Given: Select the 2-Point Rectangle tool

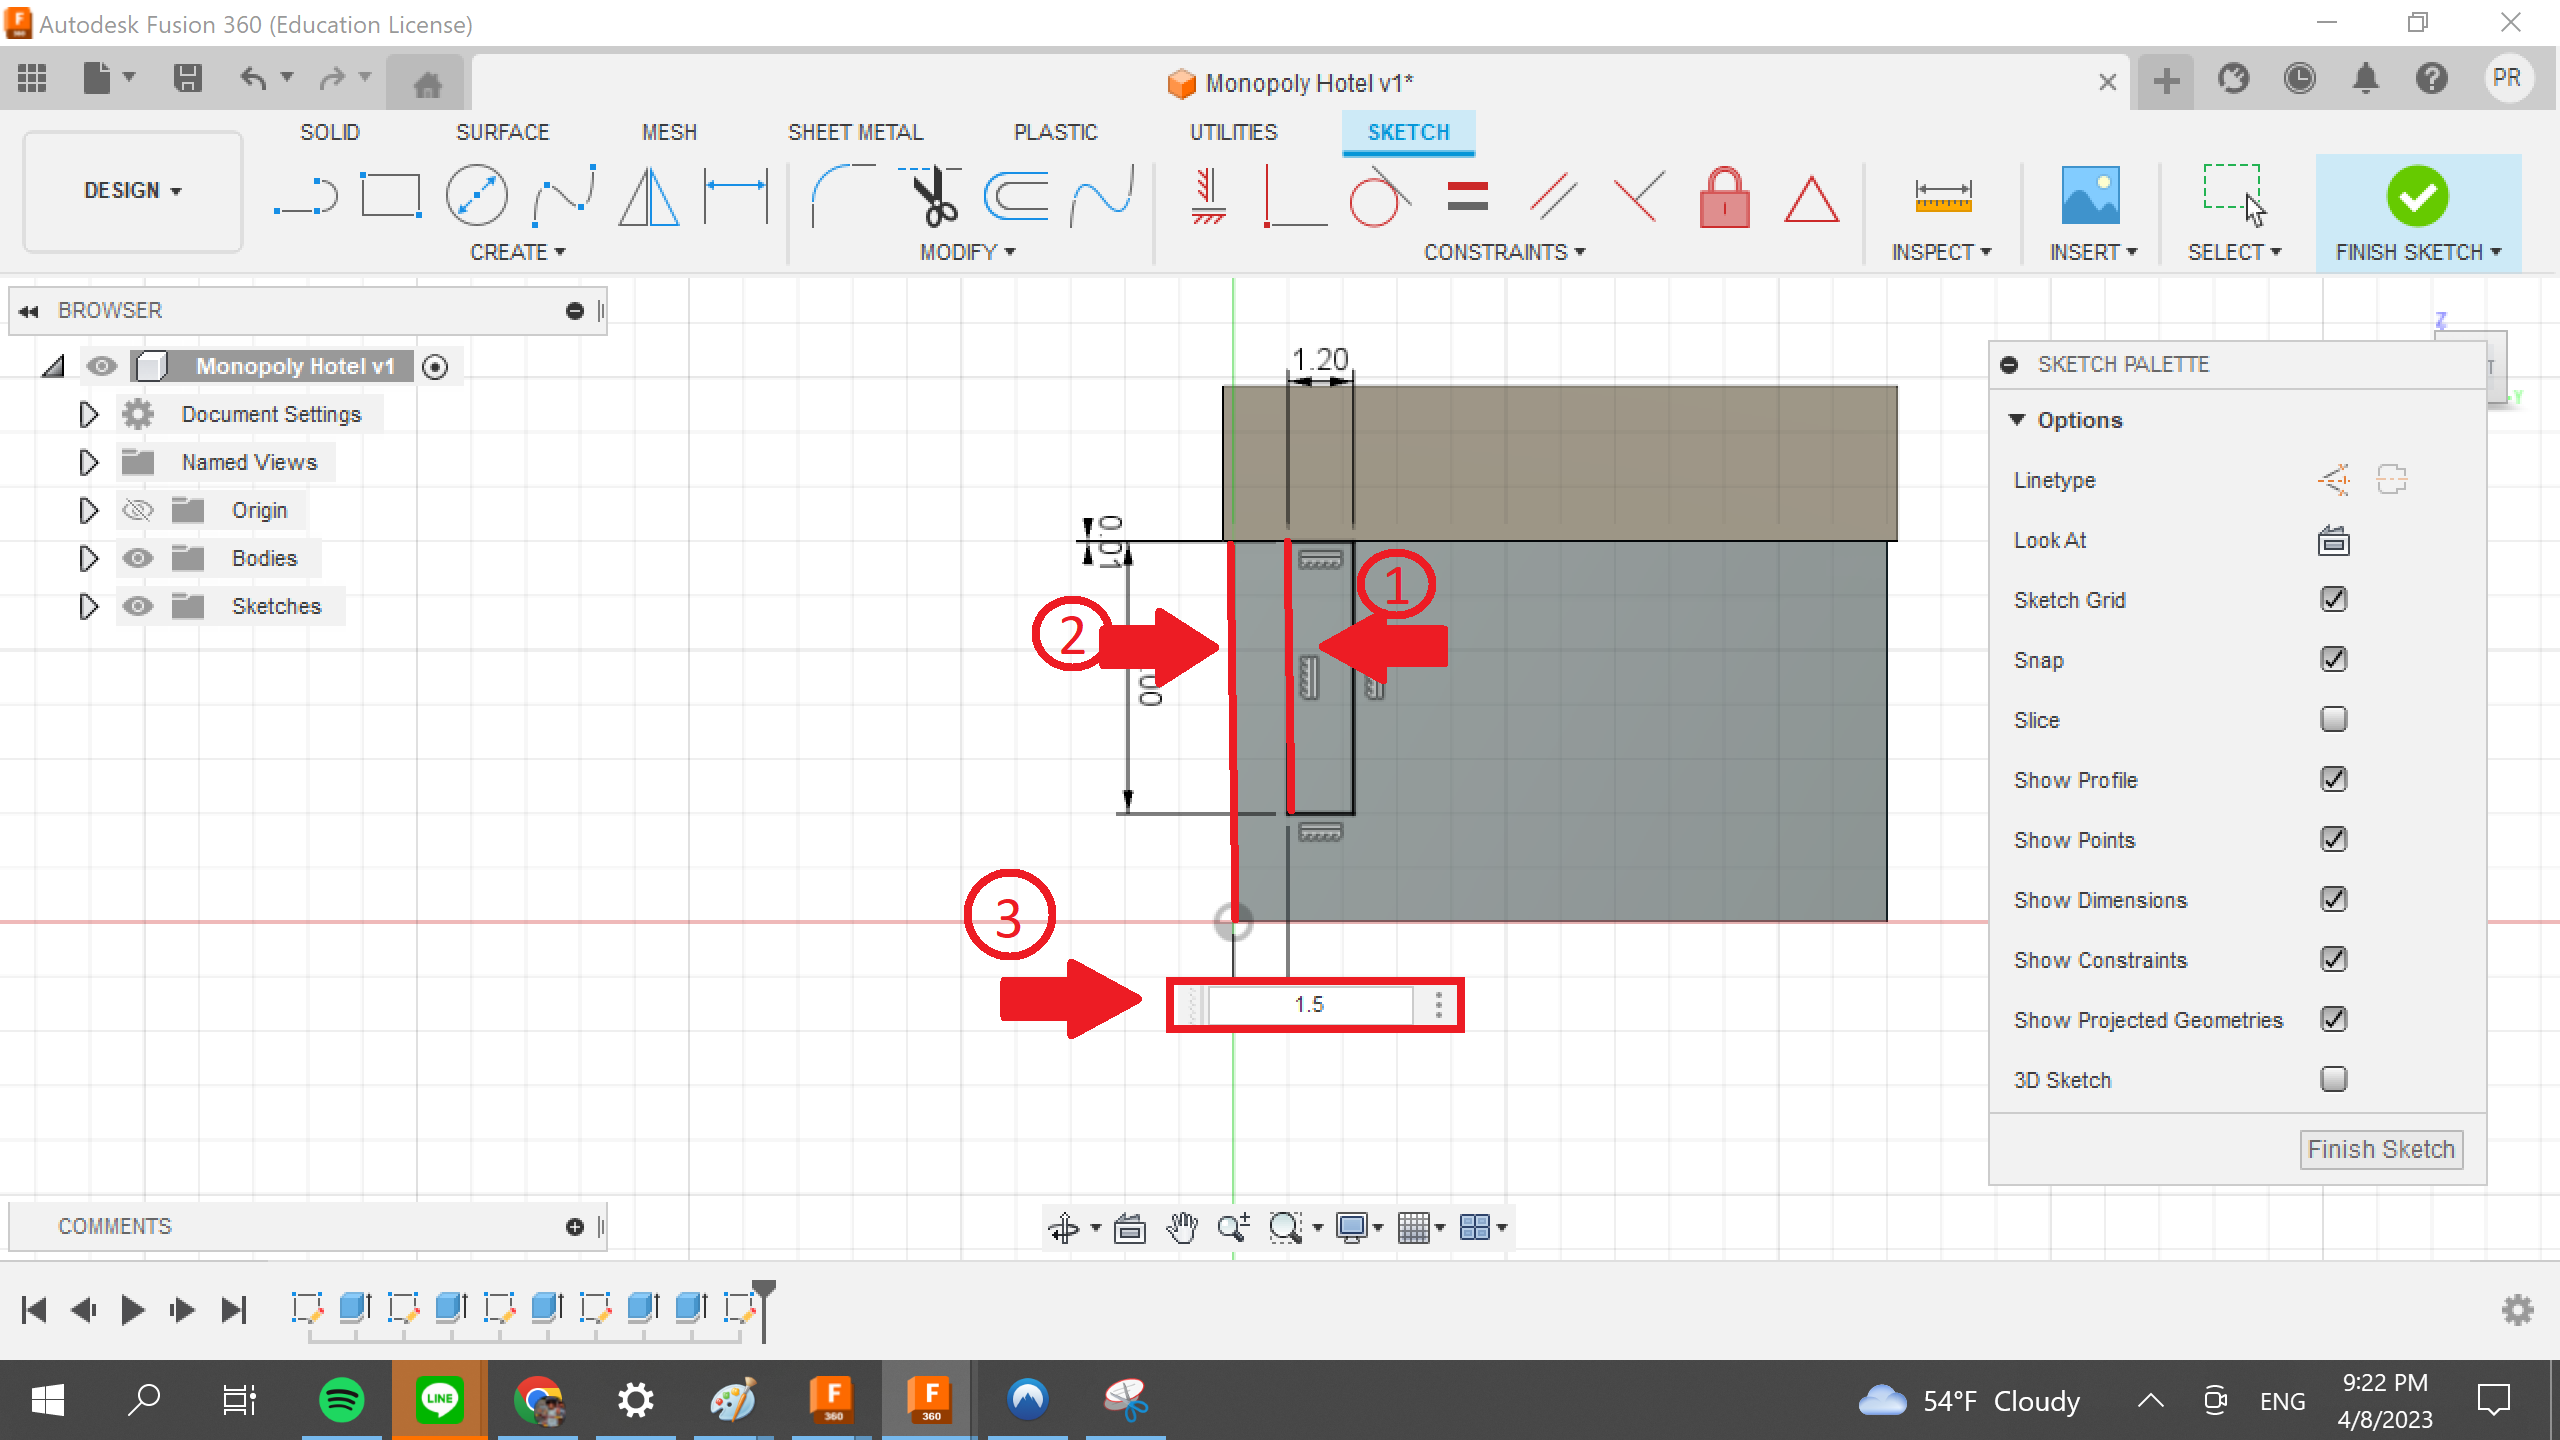Looking at the screenshot, I should pos(389,195).
